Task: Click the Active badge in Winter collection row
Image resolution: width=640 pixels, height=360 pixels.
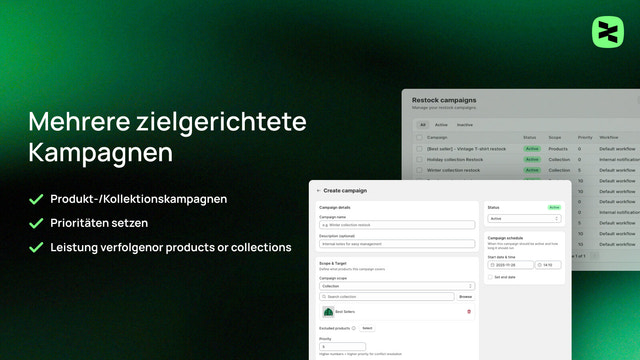Action: (532, 170)
